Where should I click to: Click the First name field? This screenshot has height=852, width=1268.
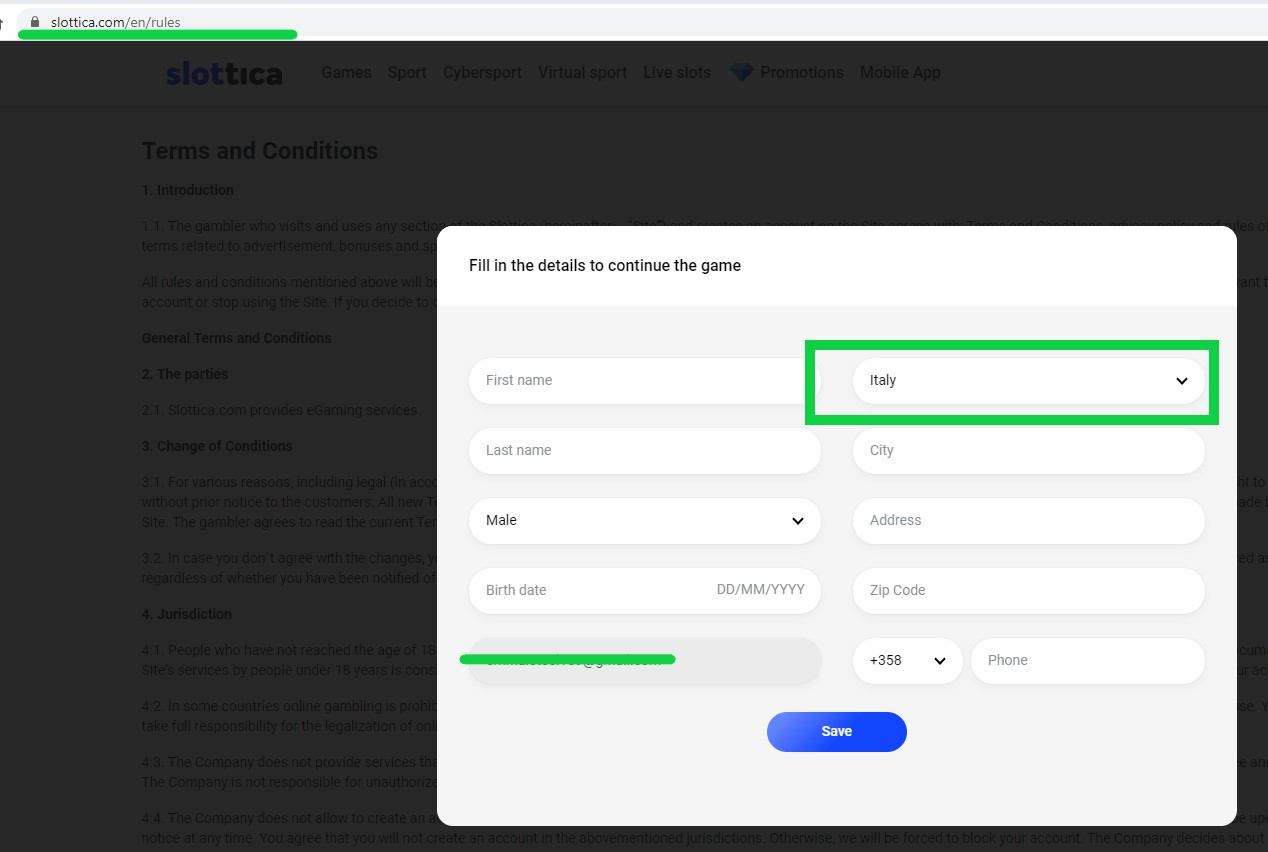[x=644, y=381]
